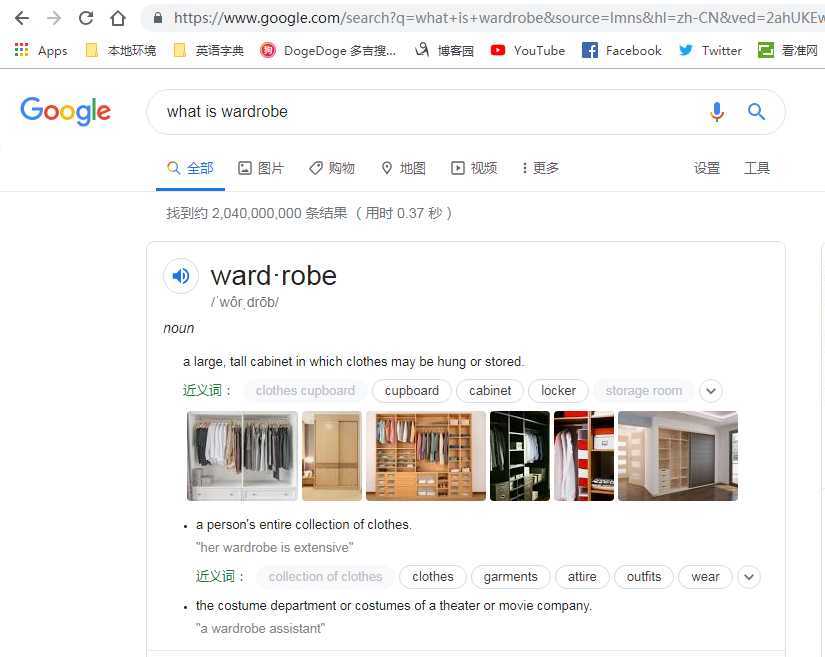This screenshot has height=657, width=825.
Task: Select the 全部 results tab
Action: point(190,168)
